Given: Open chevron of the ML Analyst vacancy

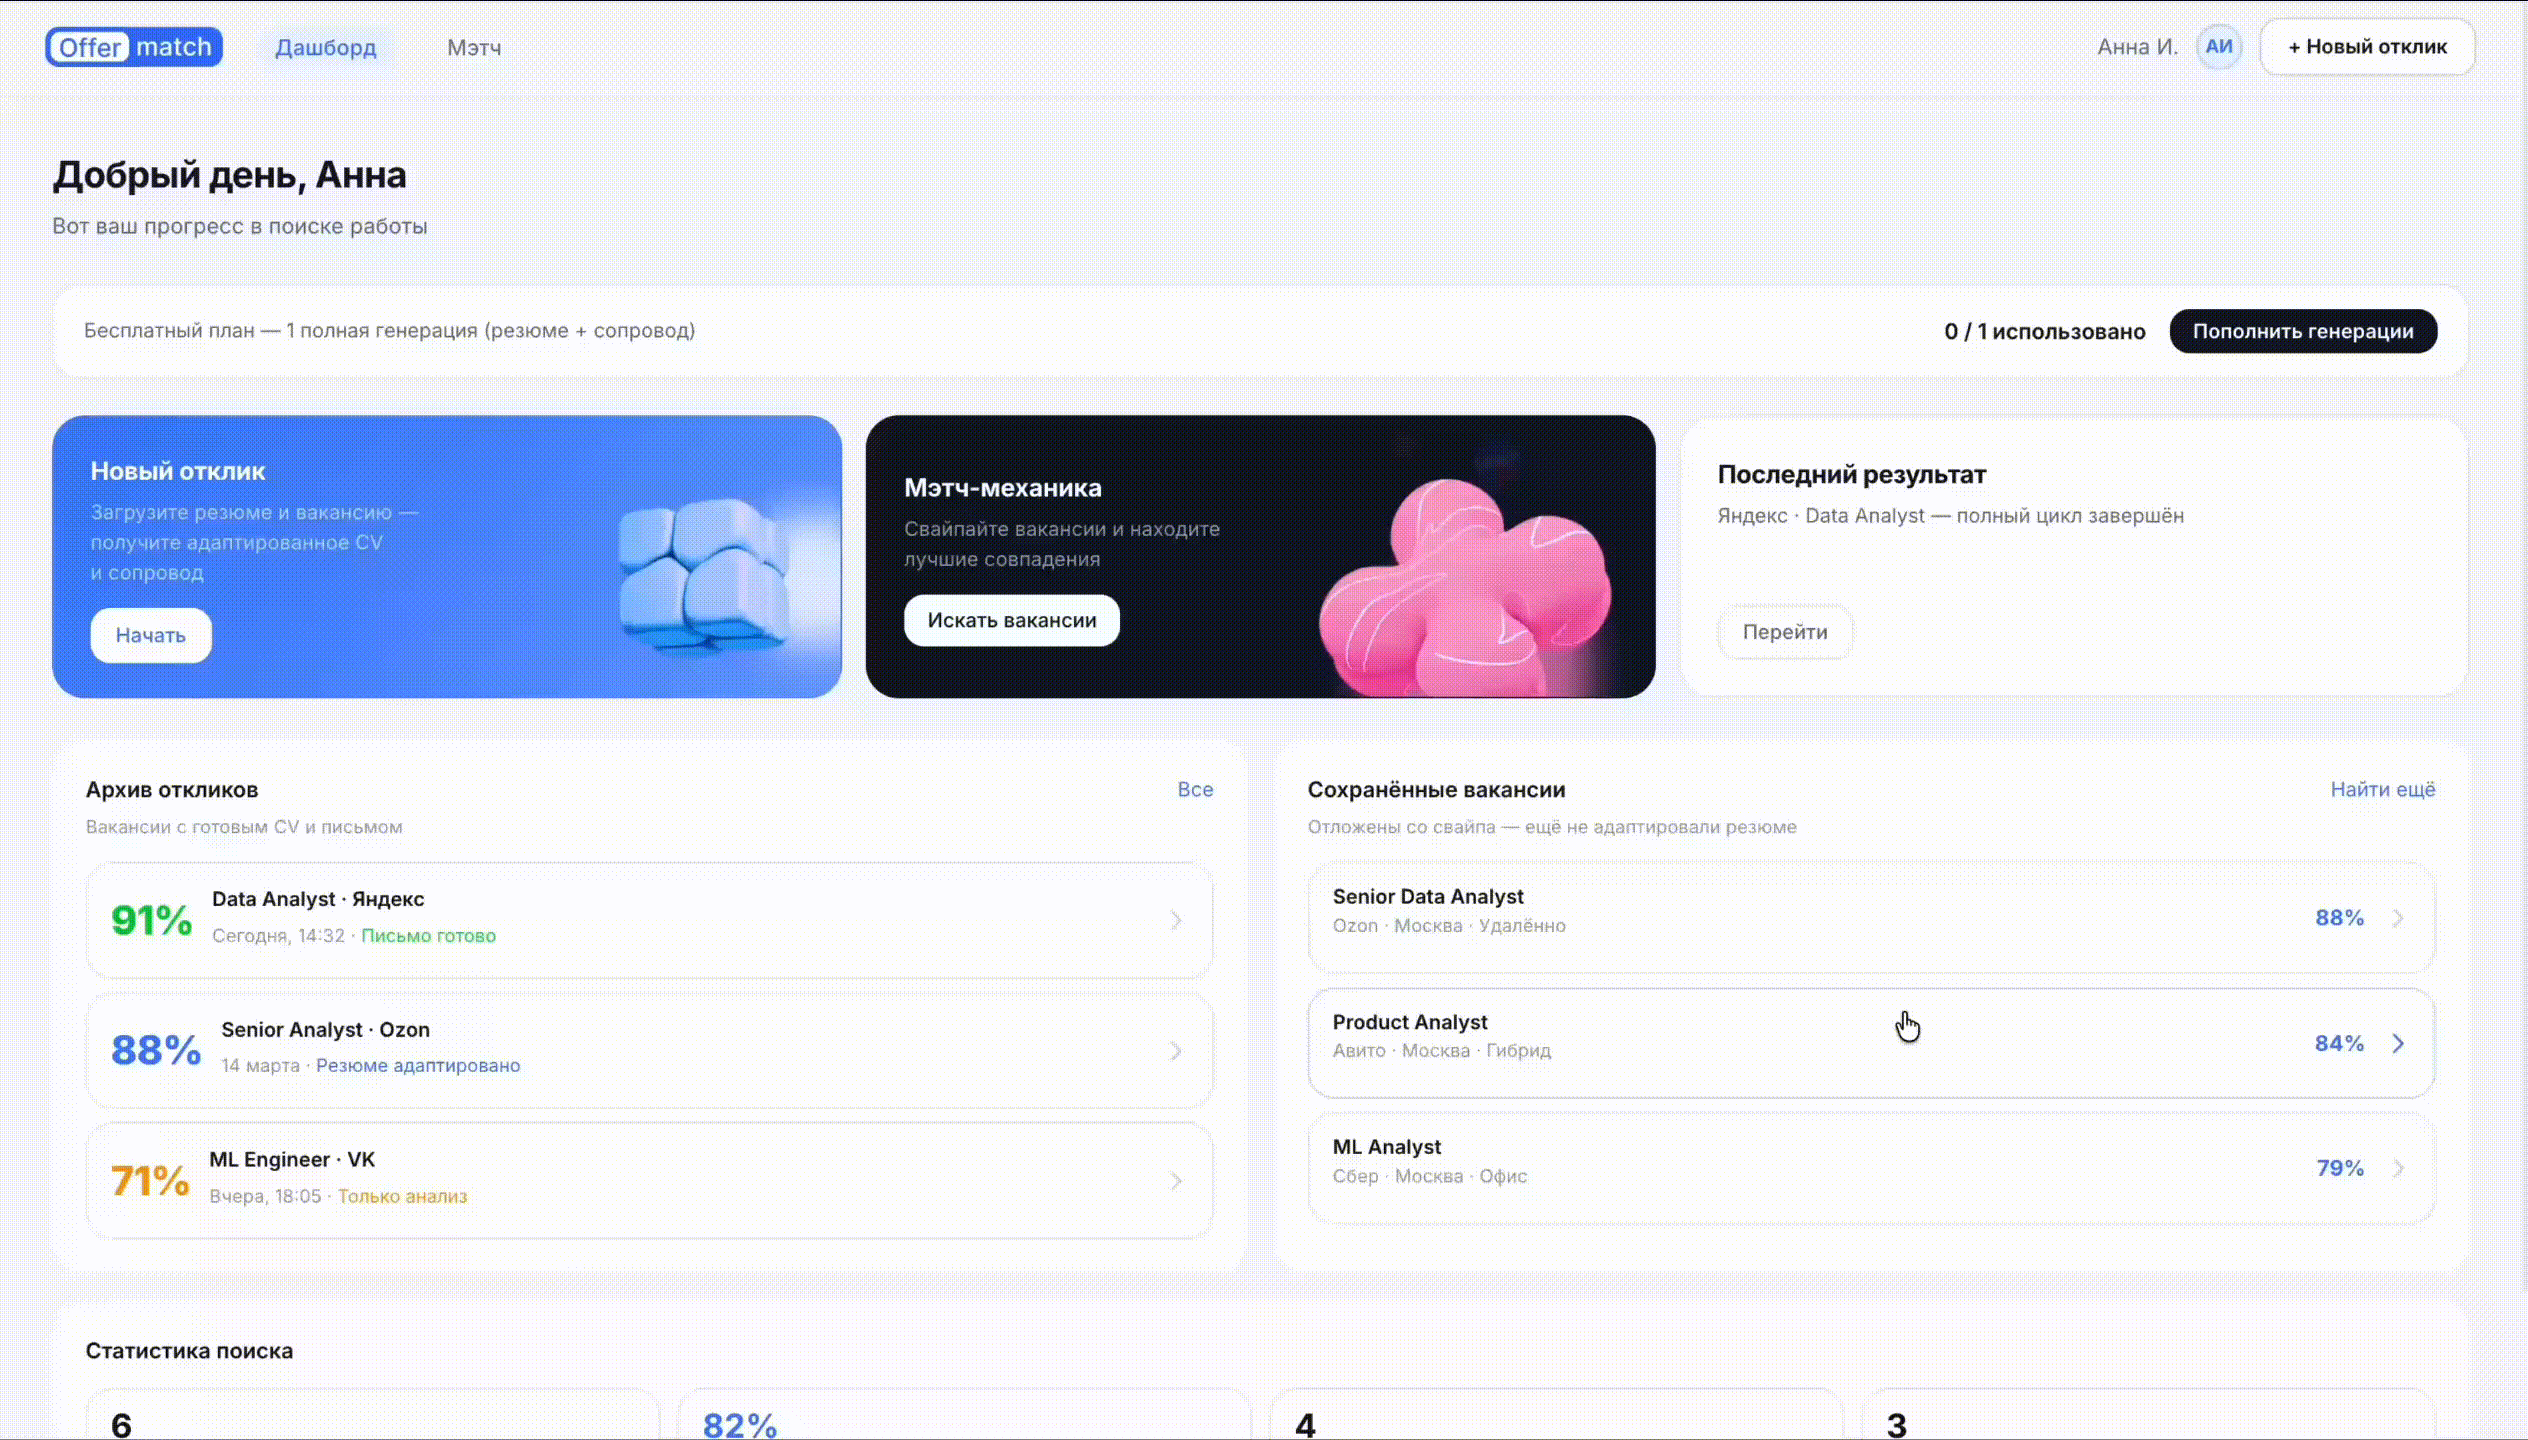Looking at the screenshot, I should tap(2398, 1168).
